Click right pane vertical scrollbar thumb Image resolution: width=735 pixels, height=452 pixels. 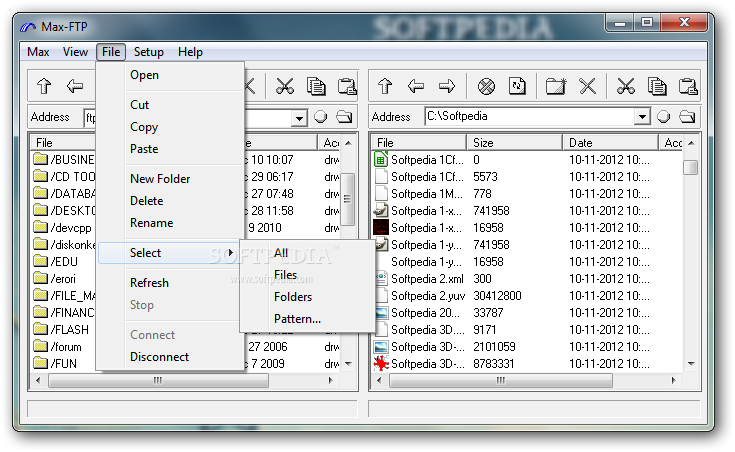click(690, 167)
